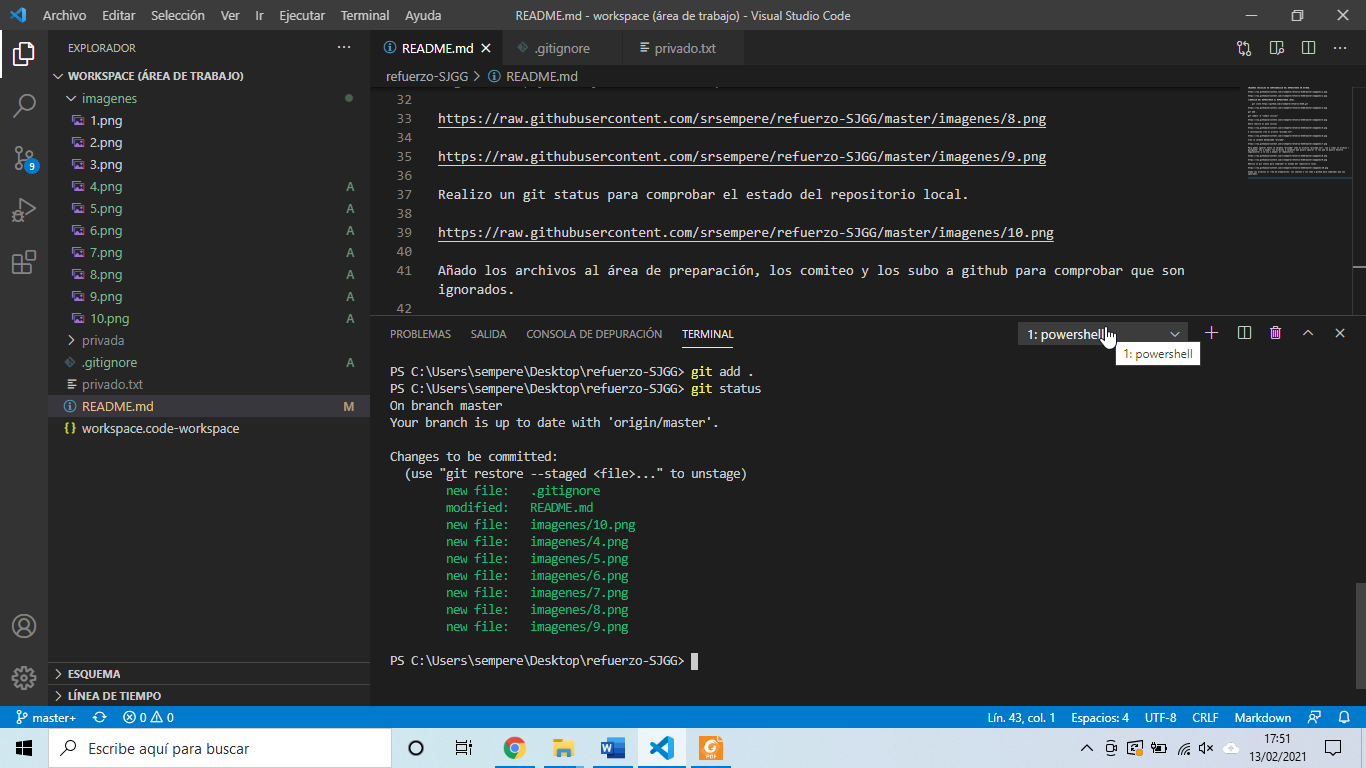Open the powershell terminal selector dropdown
1366x768 pixels.
1103,334
